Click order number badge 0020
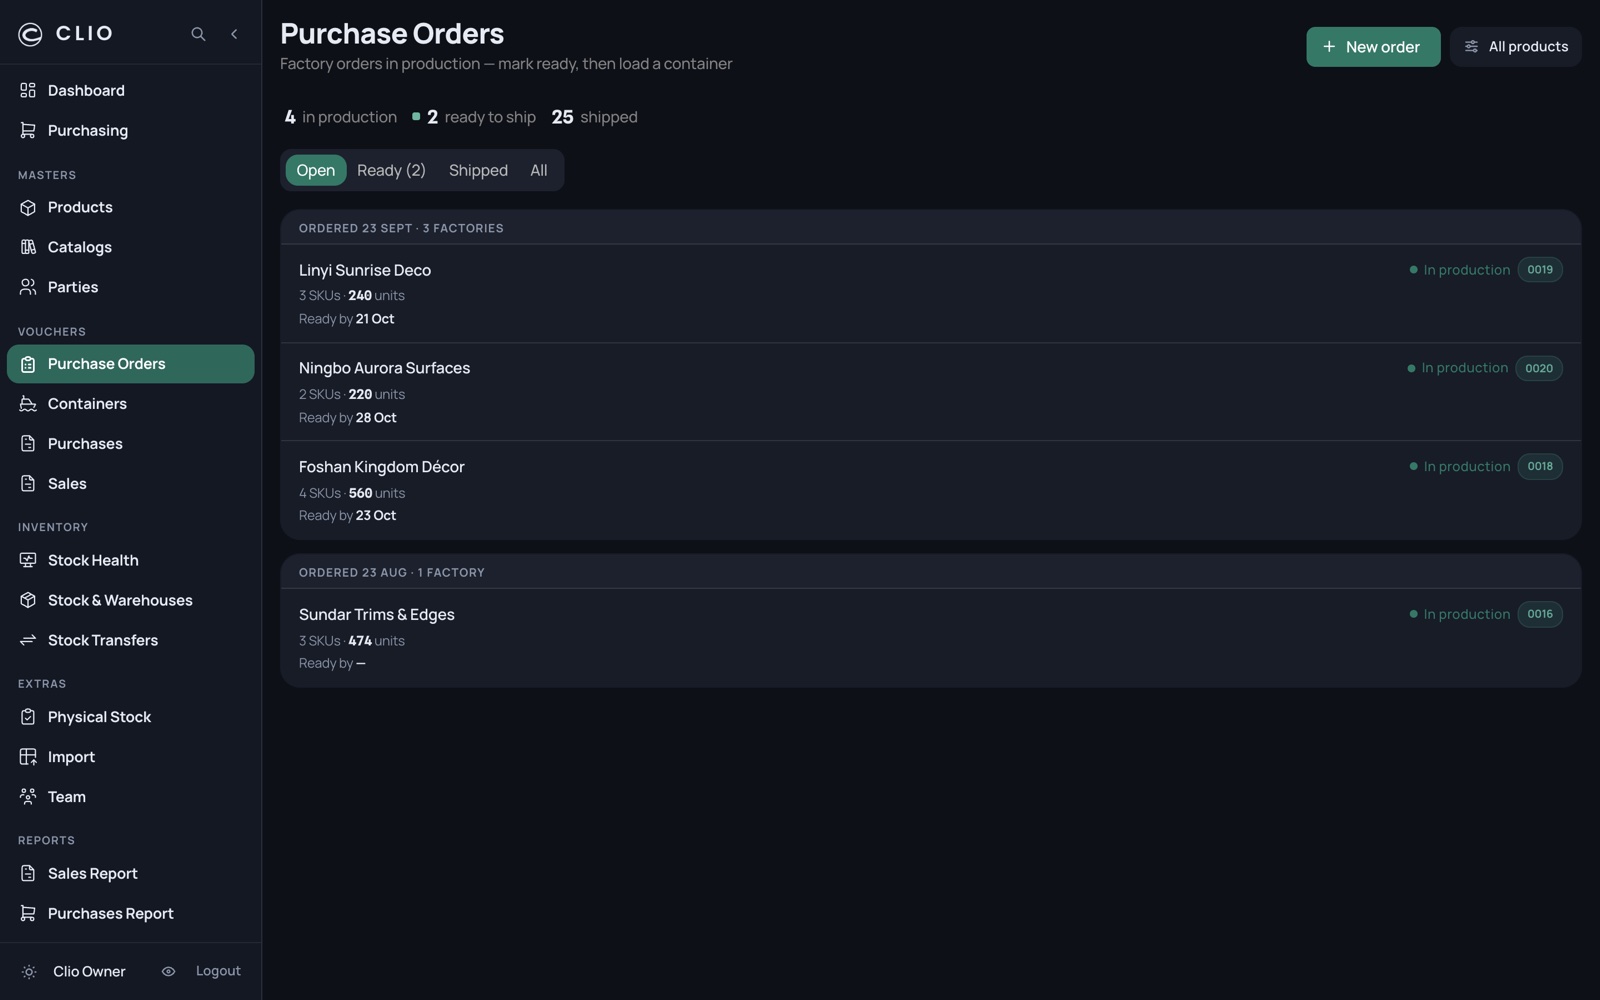This screenshot has height=1000, width=1600. click(x=1539, y=369)
